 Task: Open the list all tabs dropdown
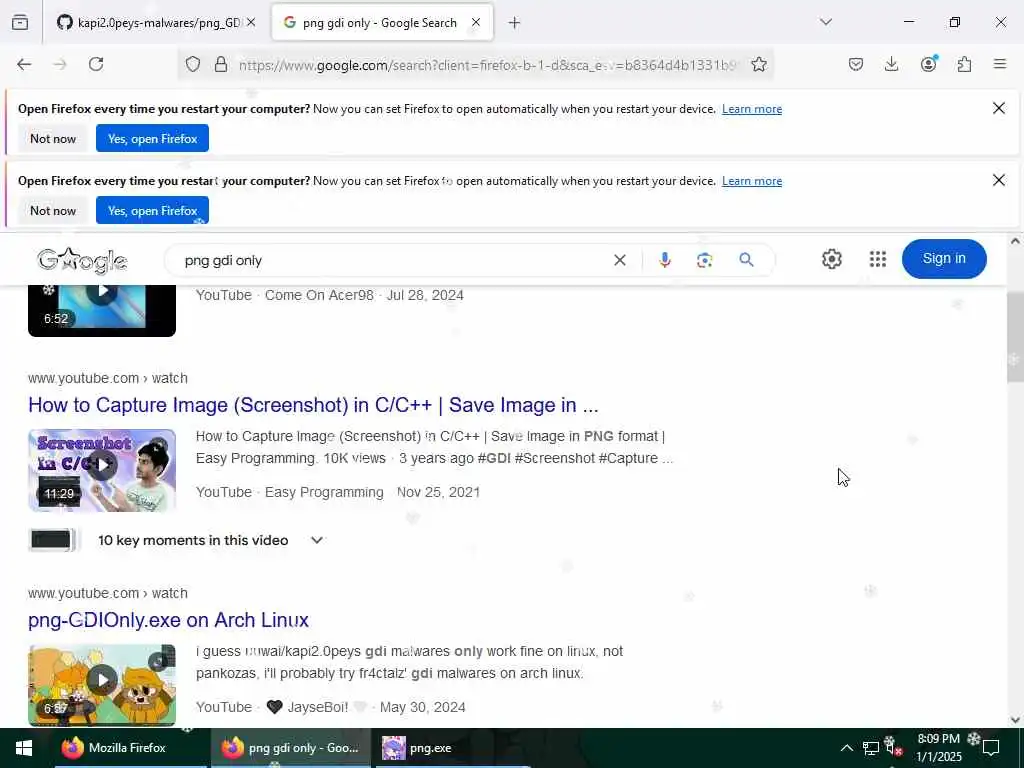click(x=826, y=22)
